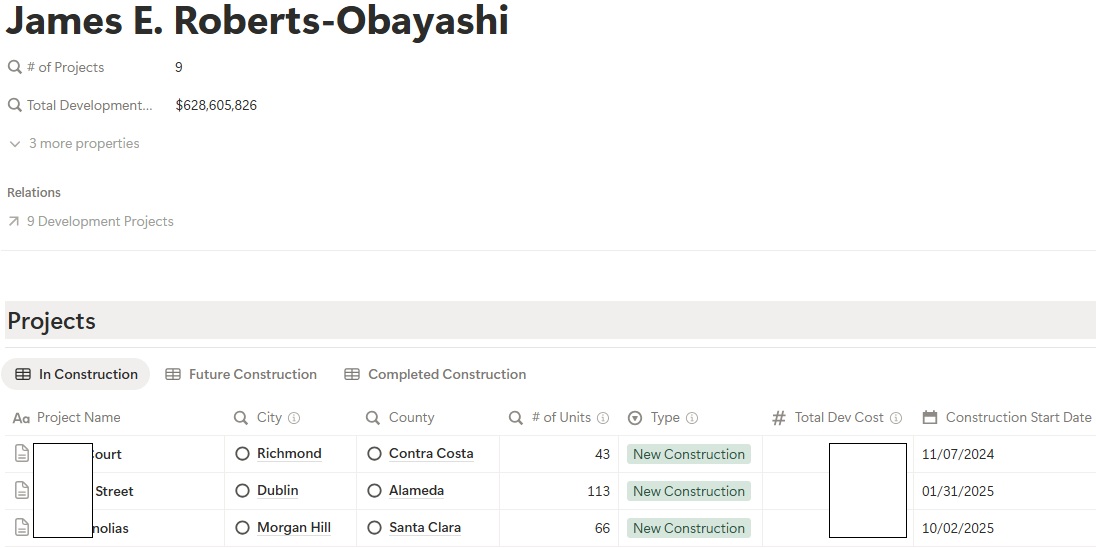Click the dropdown circle icon in Type header
The width and height of the screenshot is (1096, 548).
click(x=635, y=418)
